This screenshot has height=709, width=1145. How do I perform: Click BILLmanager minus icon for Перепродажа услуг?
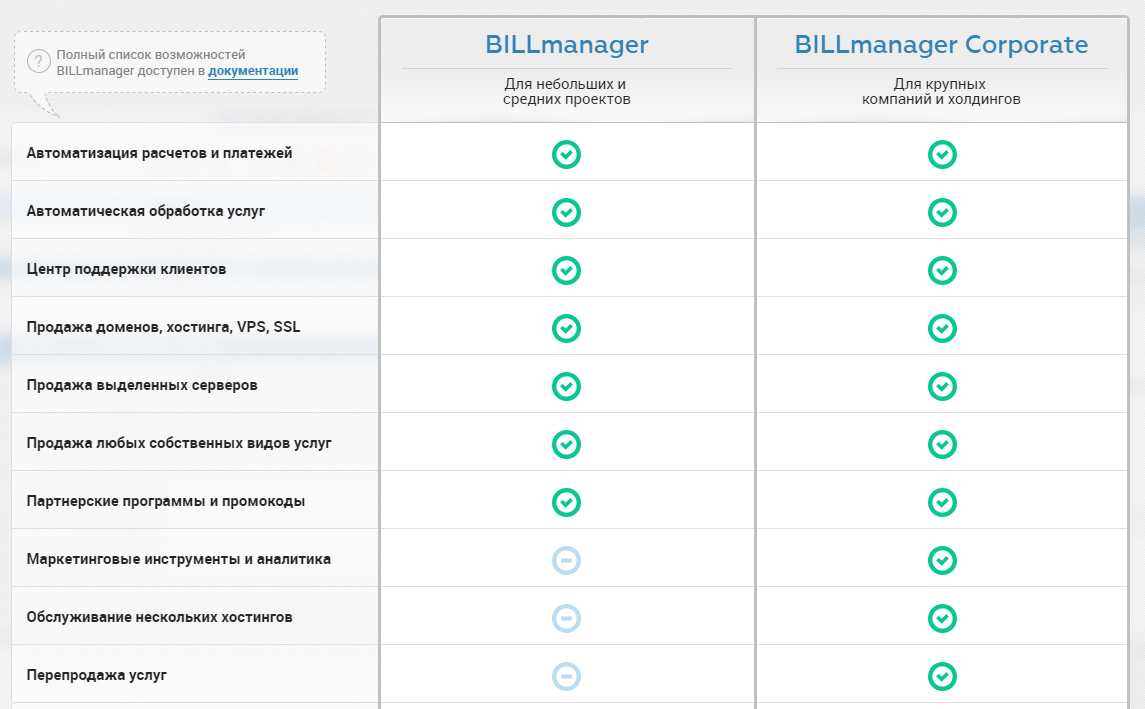click(566, 676)
